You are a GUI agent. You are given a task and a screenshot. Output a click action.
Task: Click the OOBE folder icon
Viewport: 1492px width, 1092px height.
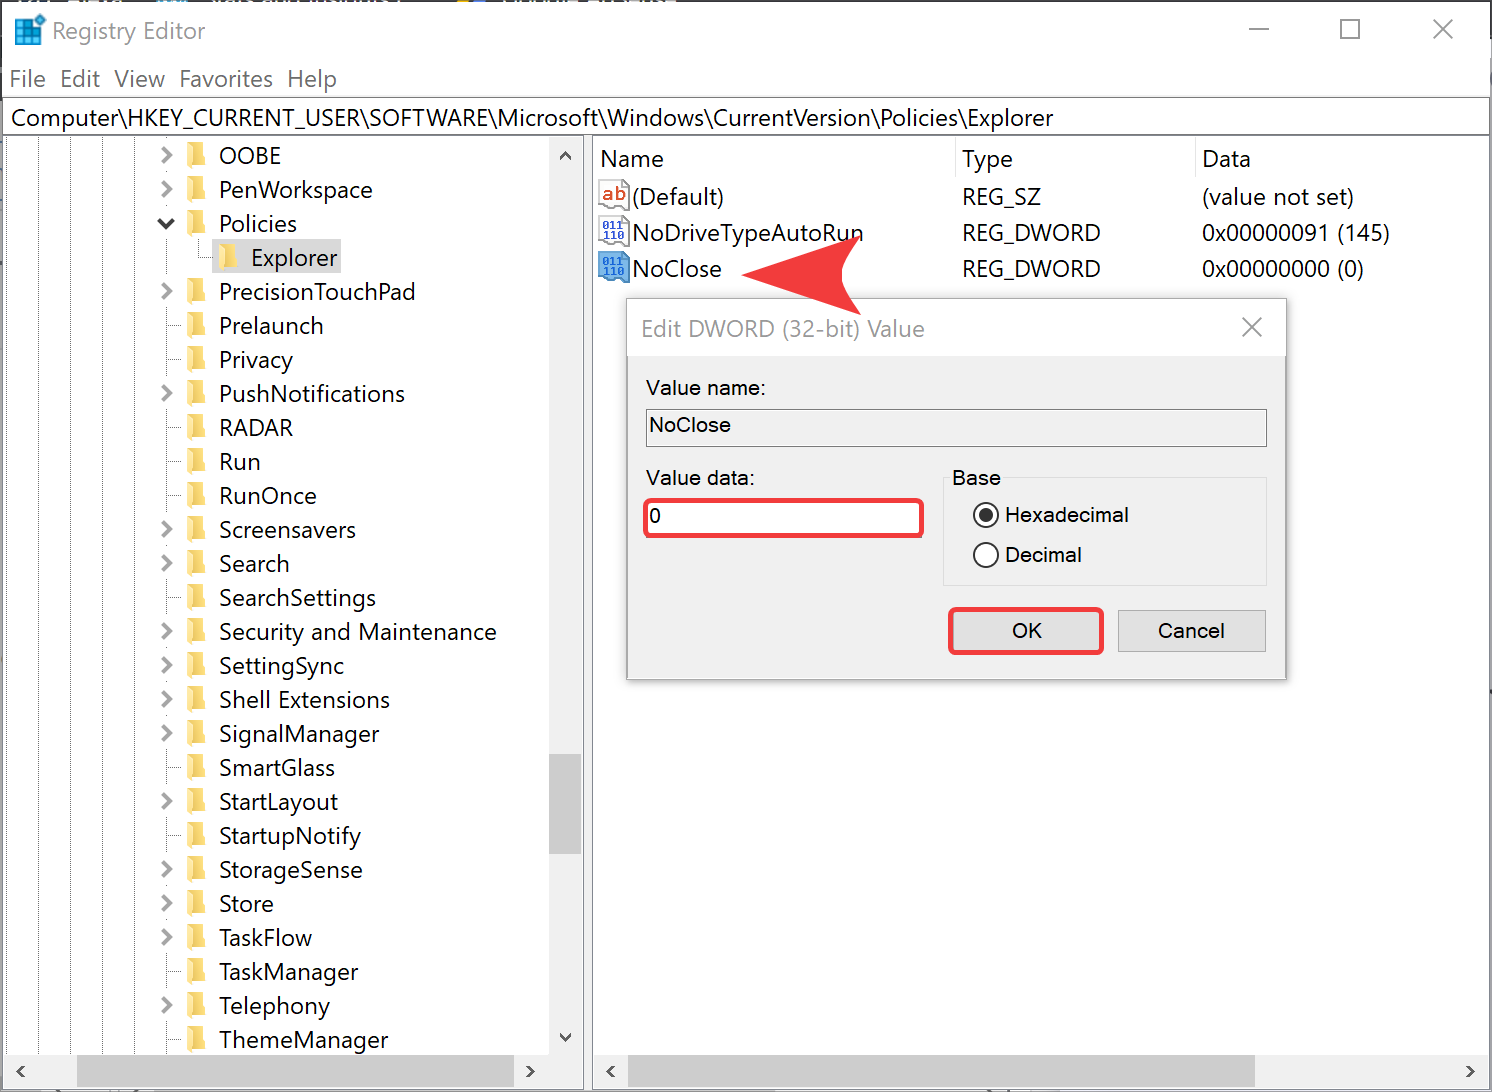[x=198, y=155]
